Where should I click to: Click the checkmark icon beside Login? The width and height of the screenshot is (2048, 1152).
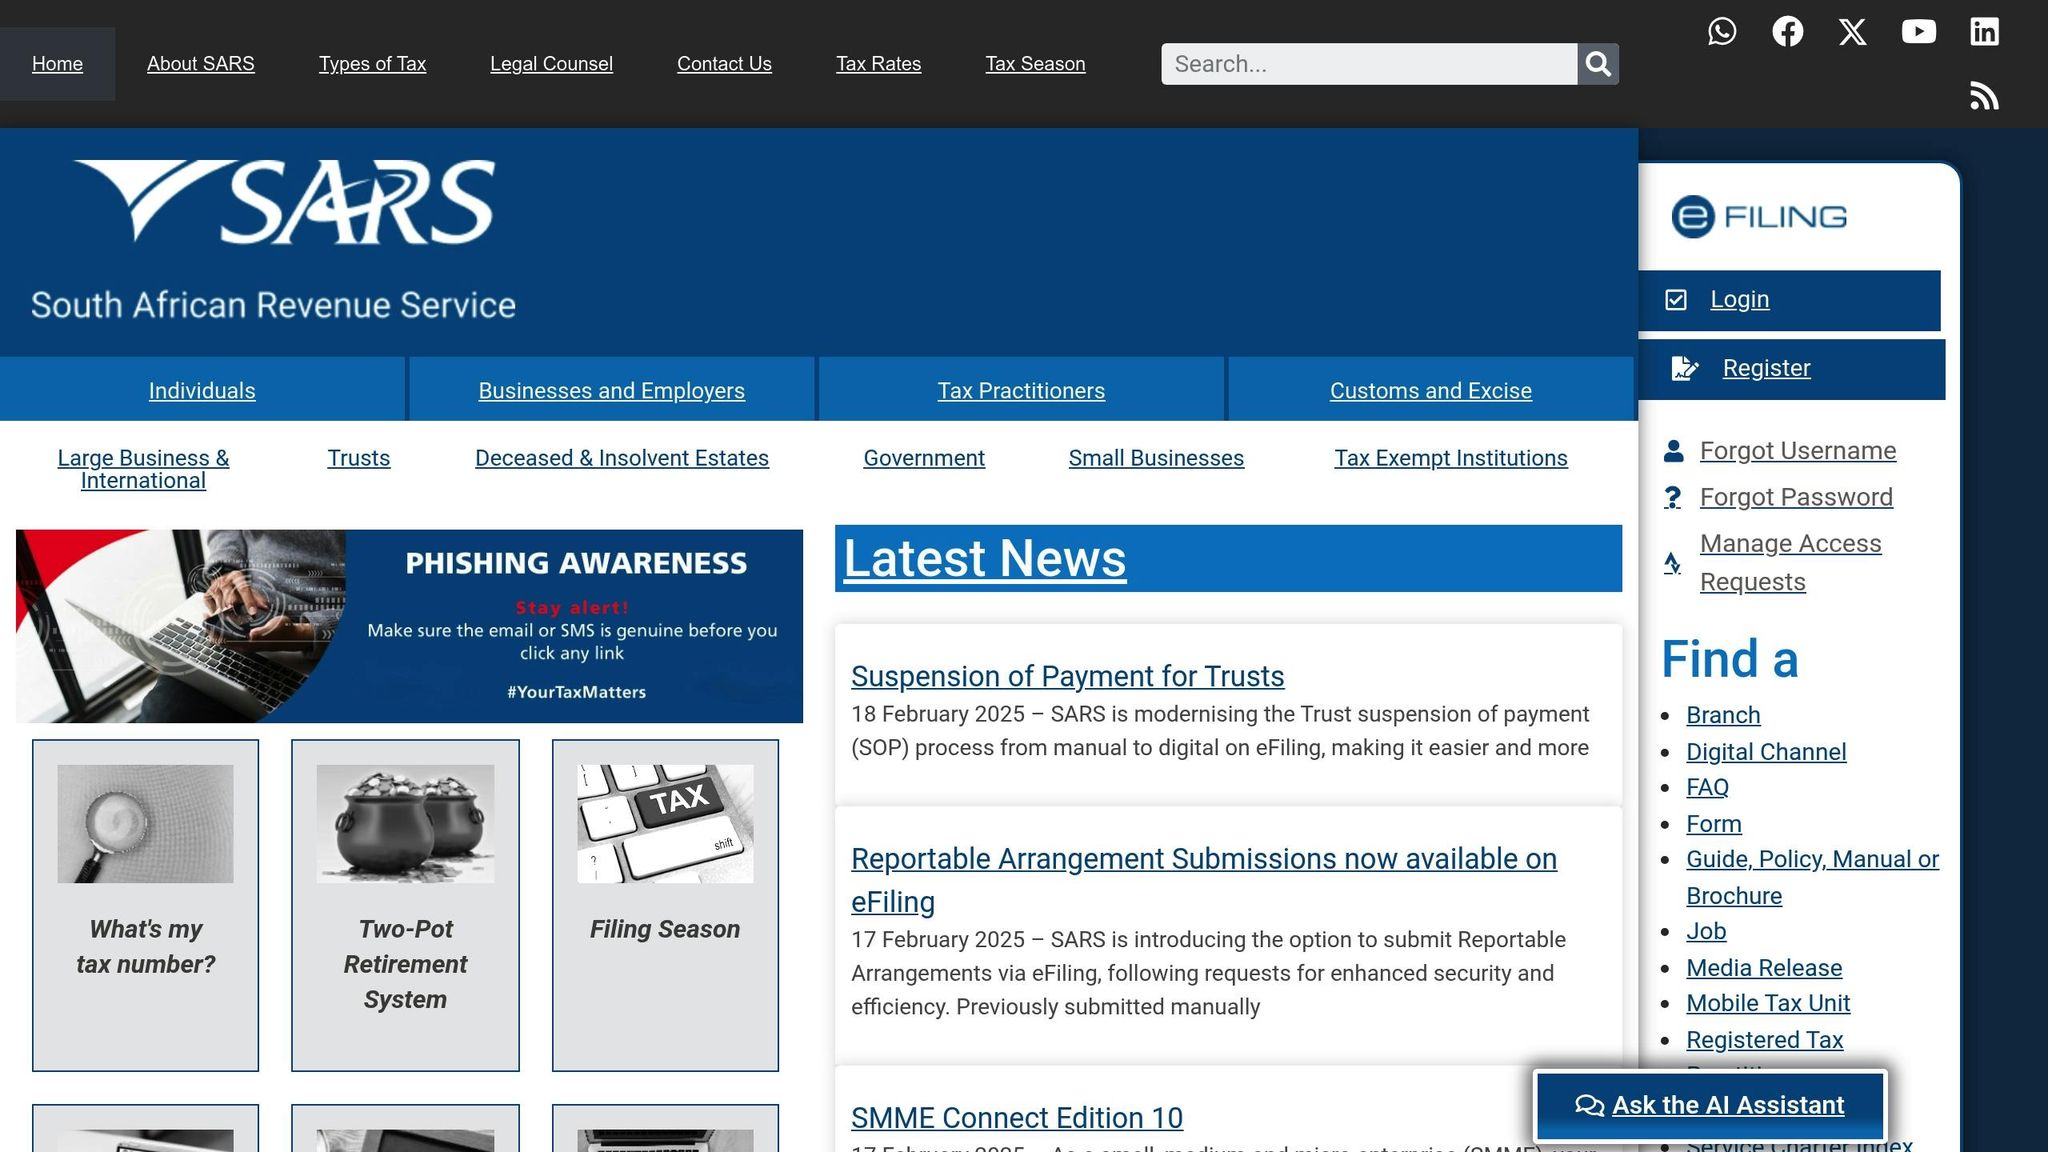1676,300
